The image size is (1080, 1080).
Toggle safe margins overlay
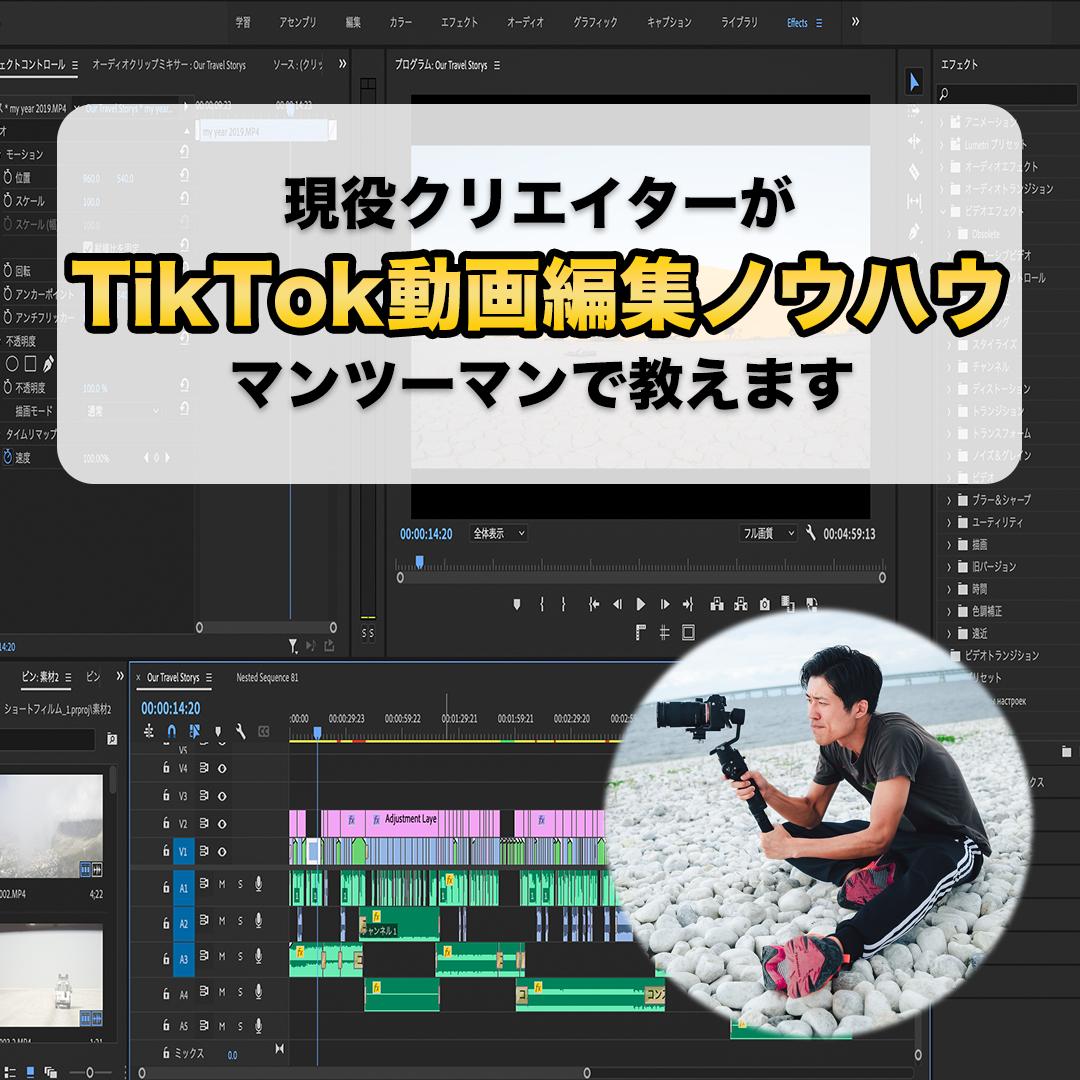click(688, 632)
